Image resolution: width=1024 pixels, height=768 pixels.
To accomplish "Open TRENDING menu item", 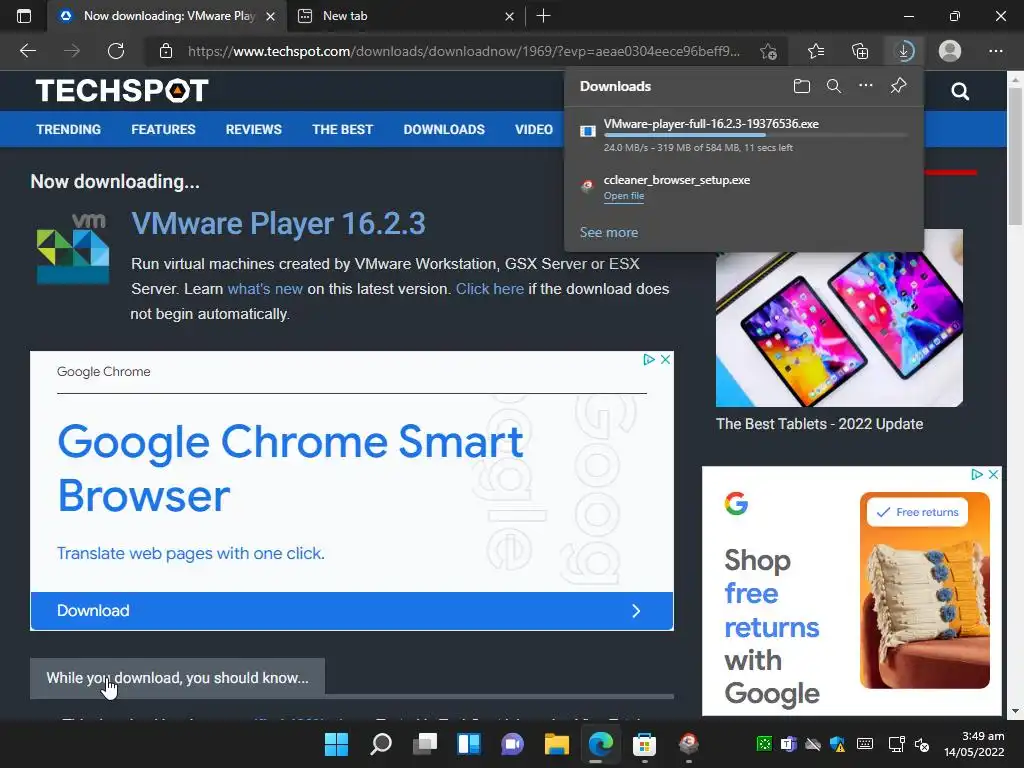I will [69, 129].
